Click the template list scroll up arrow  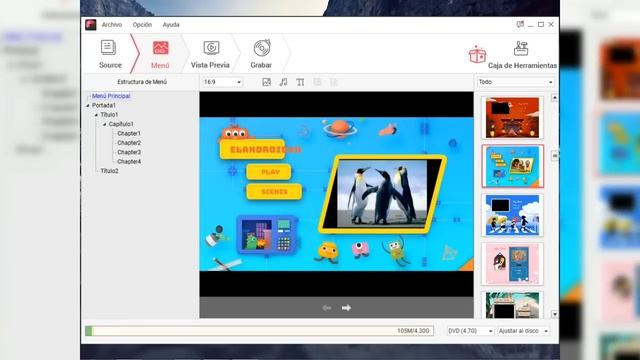554,98
